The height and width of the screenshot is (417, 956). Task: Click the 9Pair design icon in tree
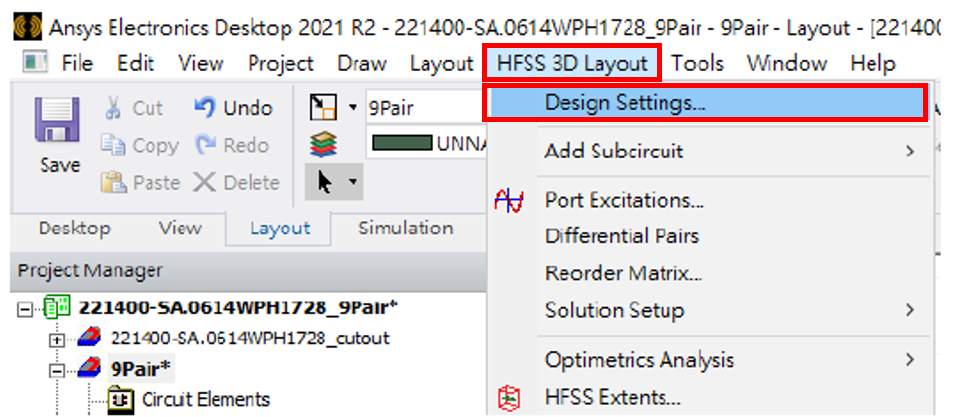click(90, 369)
